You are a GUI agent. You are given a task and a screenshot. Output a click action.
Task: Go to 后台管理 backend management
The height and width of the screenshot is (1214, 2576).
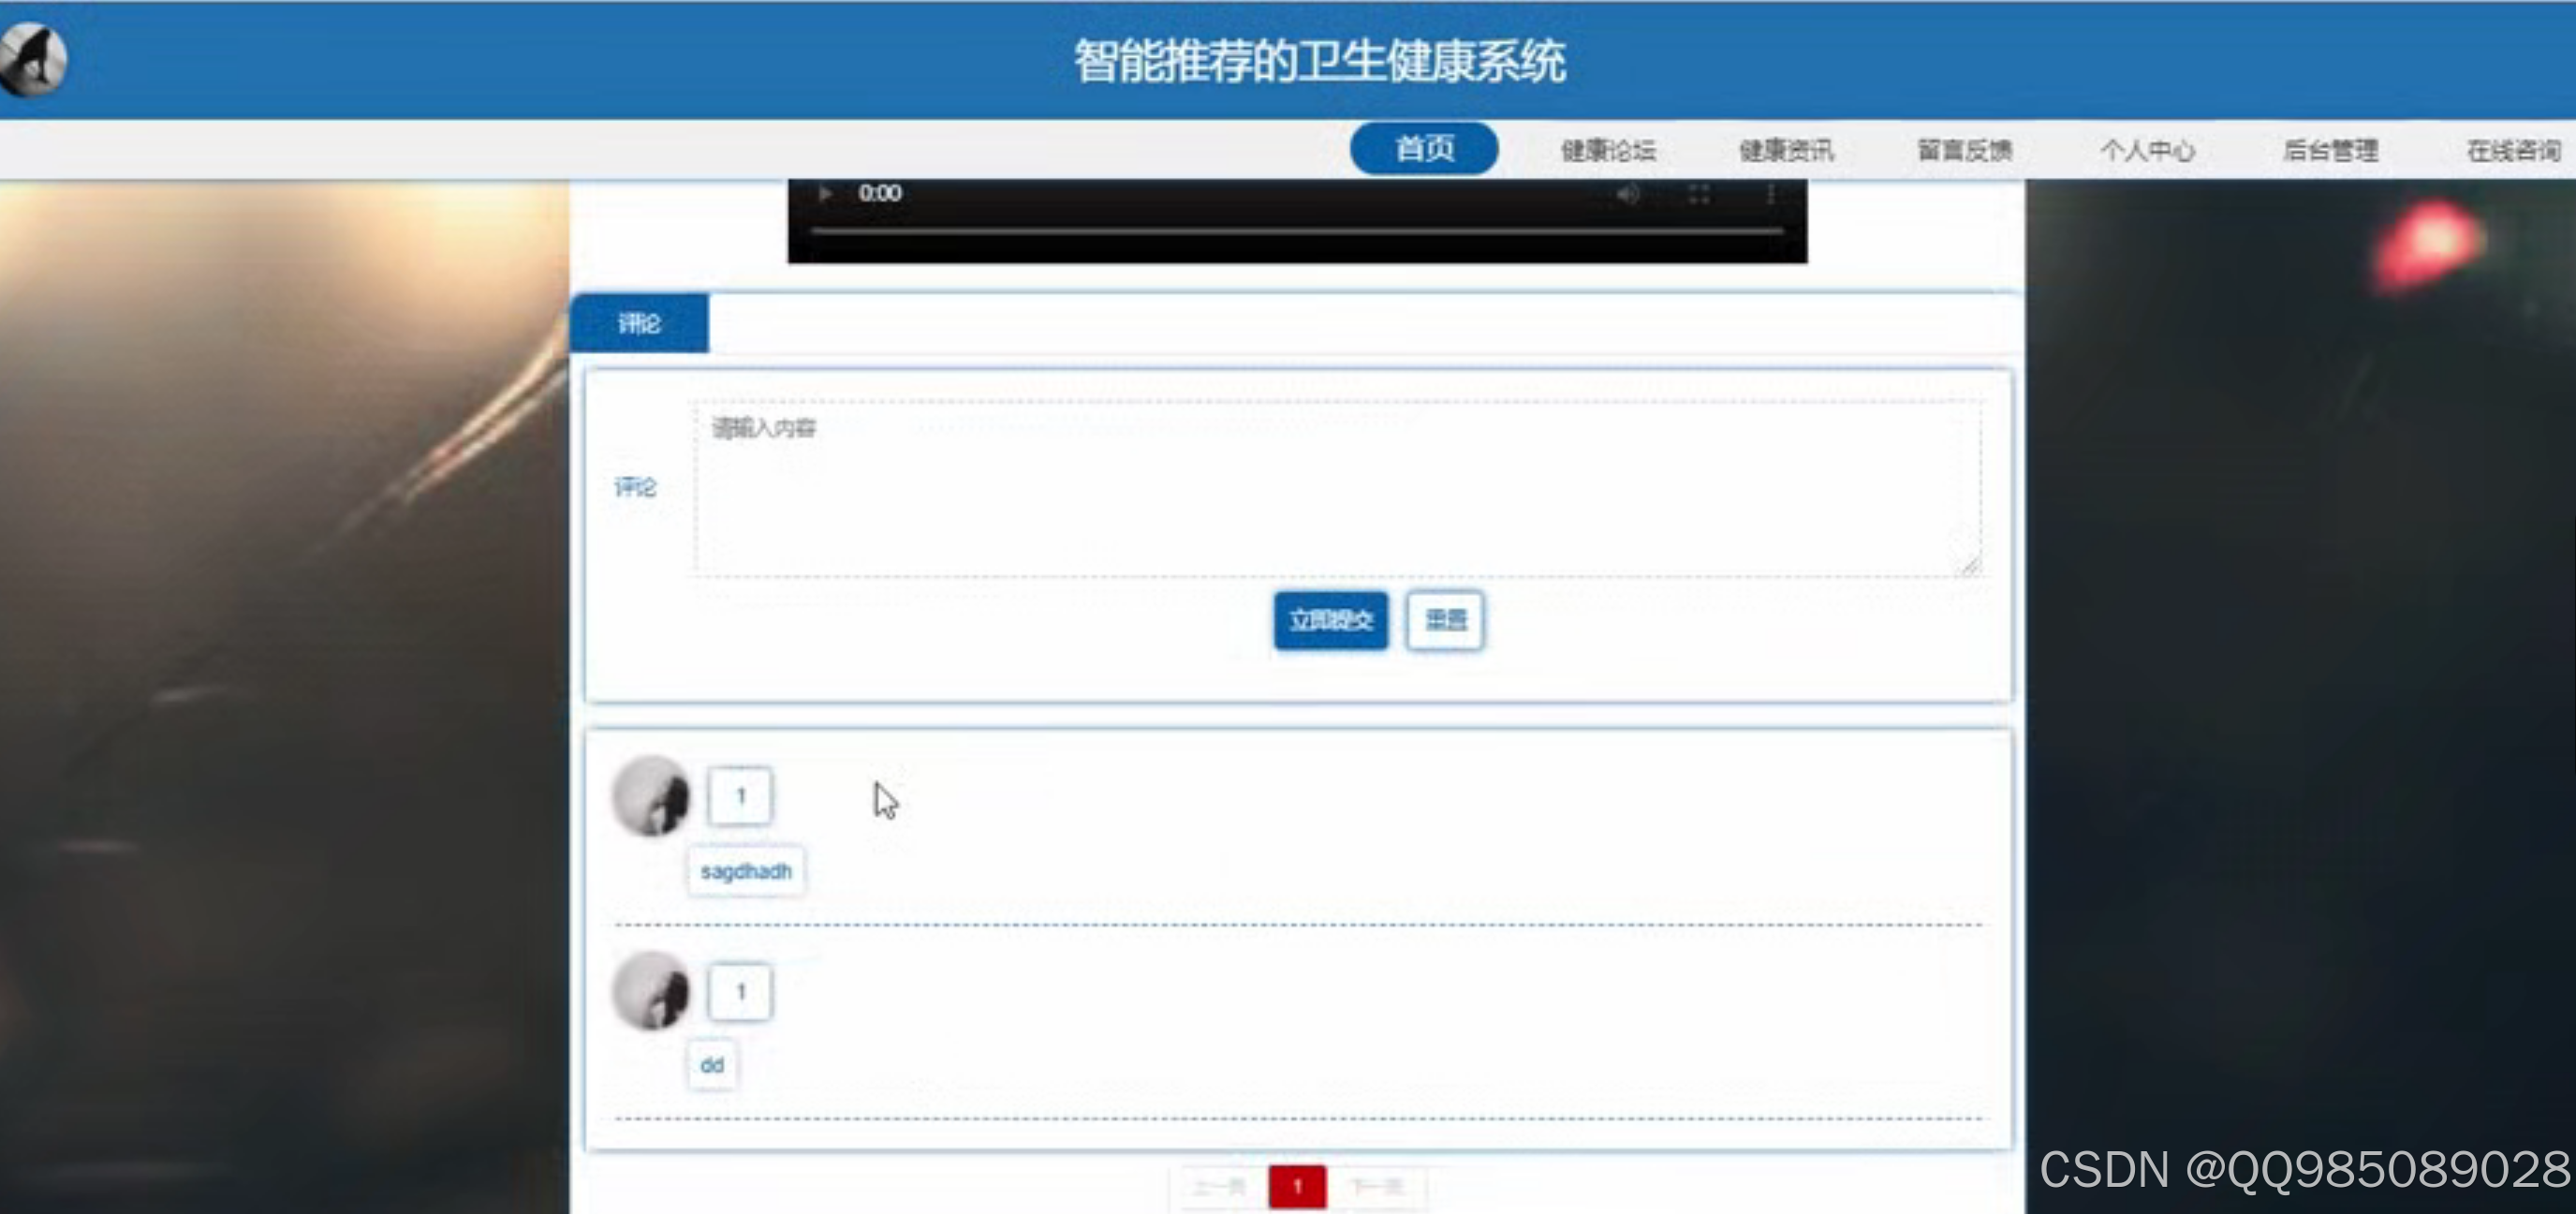point(2330,150)
